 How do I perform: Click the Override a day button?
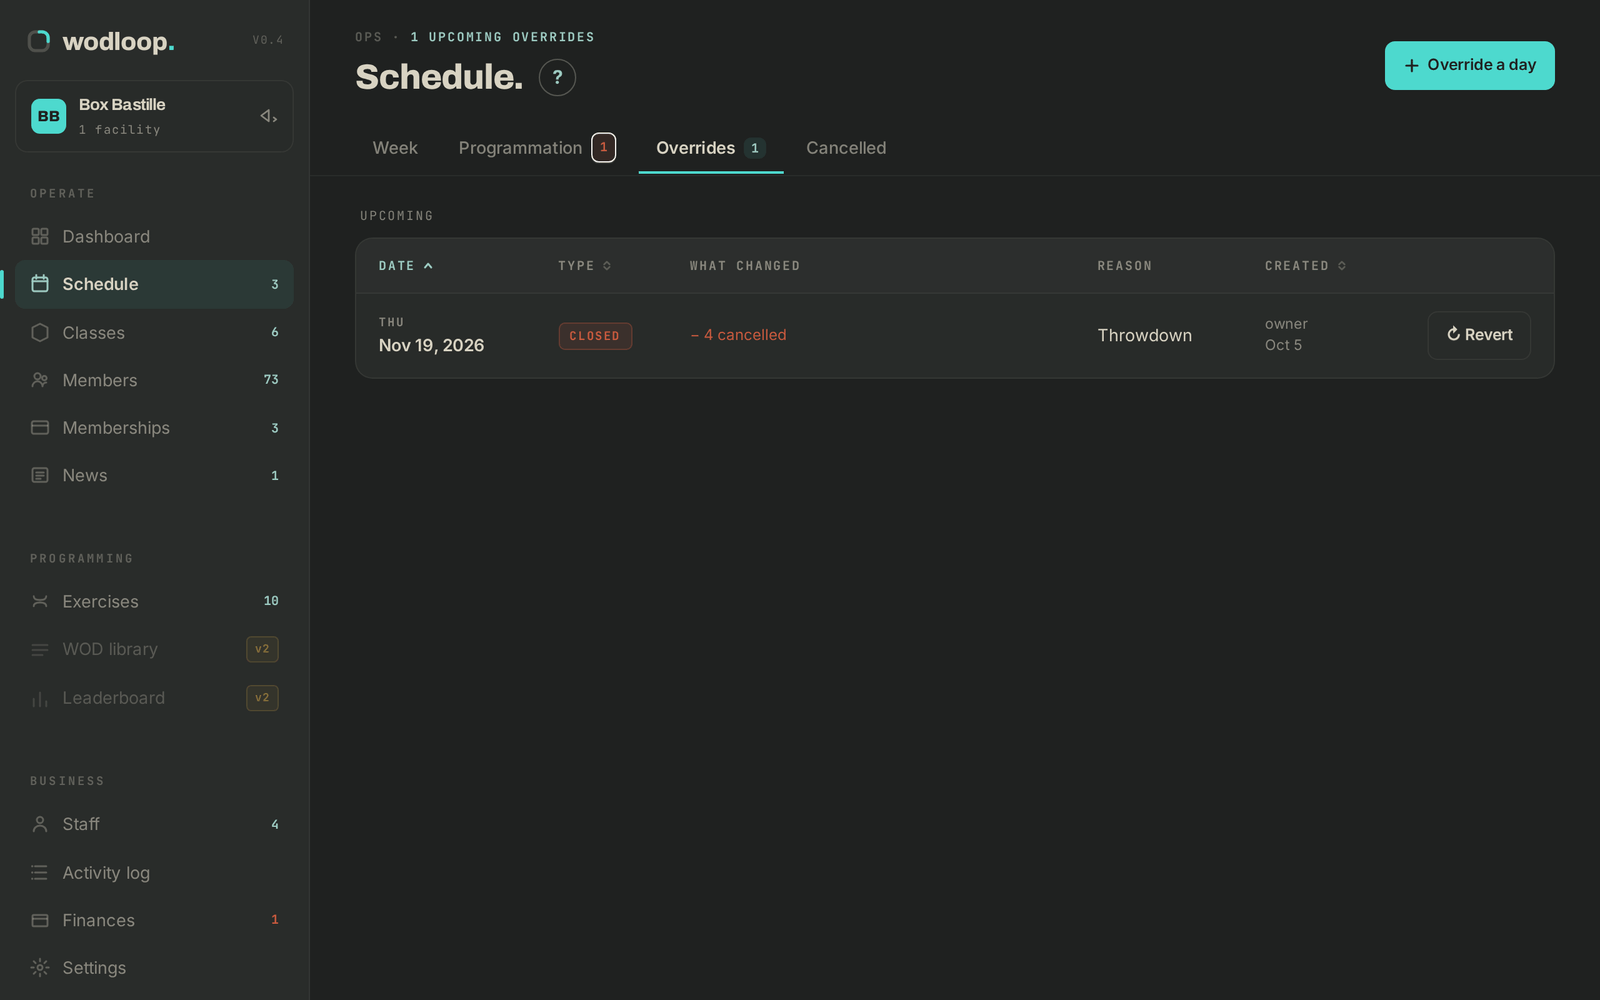[1469, 65]
